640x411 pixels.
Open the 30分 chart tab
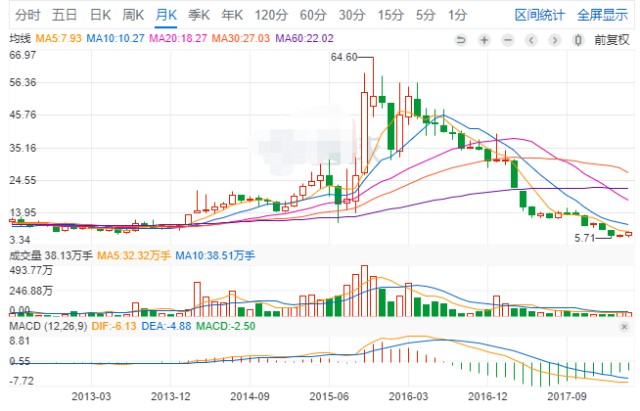click(352, 16)
